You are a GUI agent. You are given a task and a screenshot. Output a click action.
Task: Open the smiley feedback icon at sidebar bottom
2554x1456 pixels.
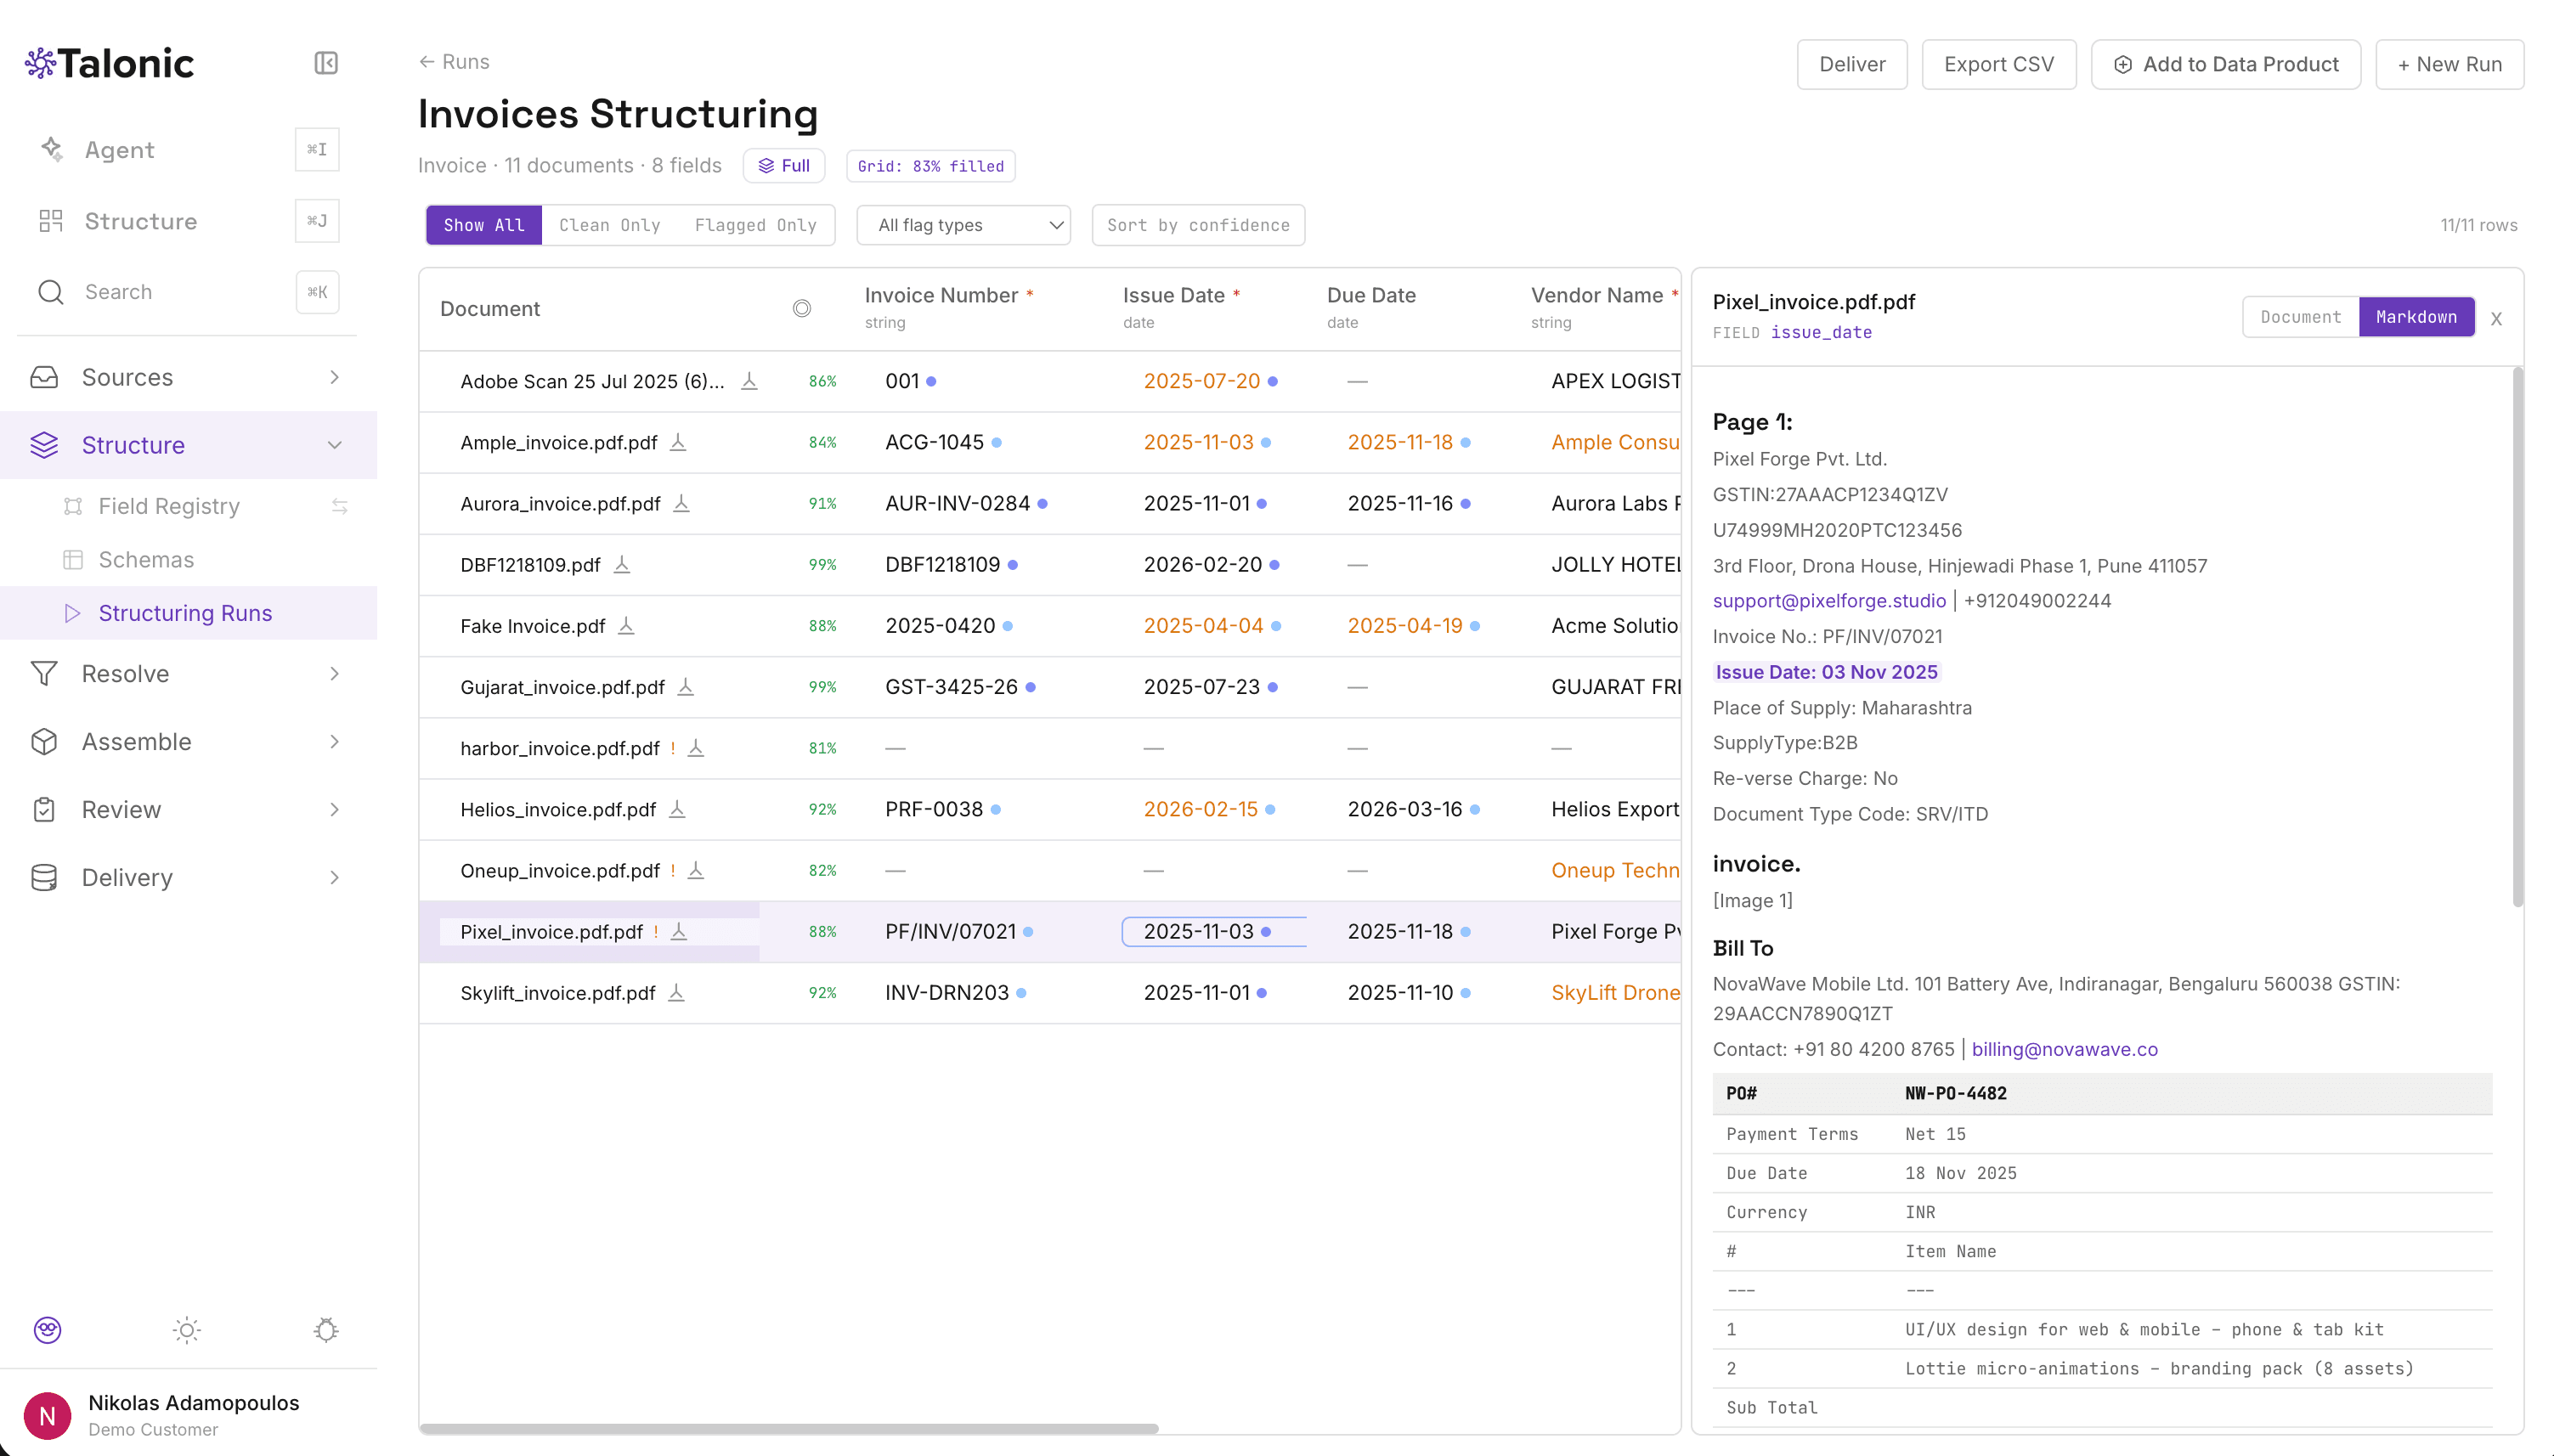(48, 1330)
